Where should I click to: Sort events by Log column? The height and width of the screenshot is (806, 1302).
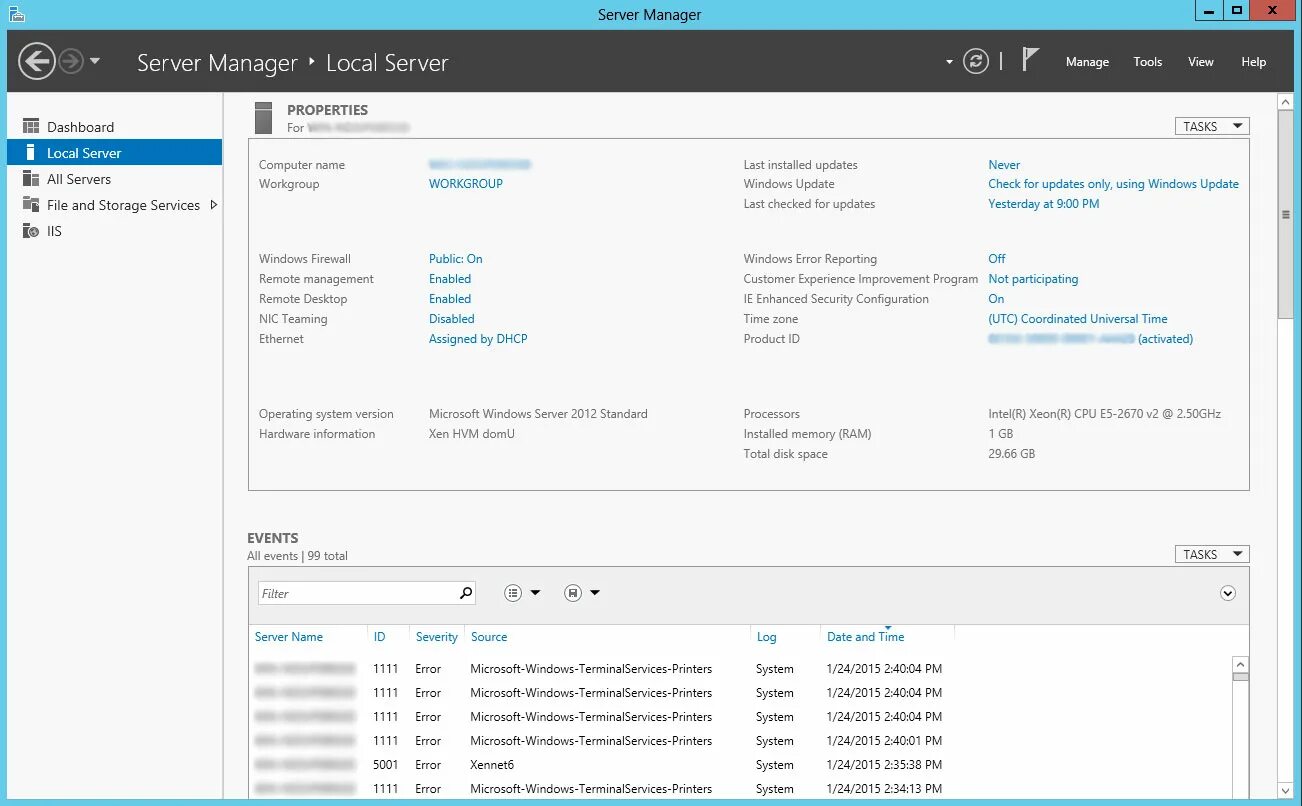point(766,637)
